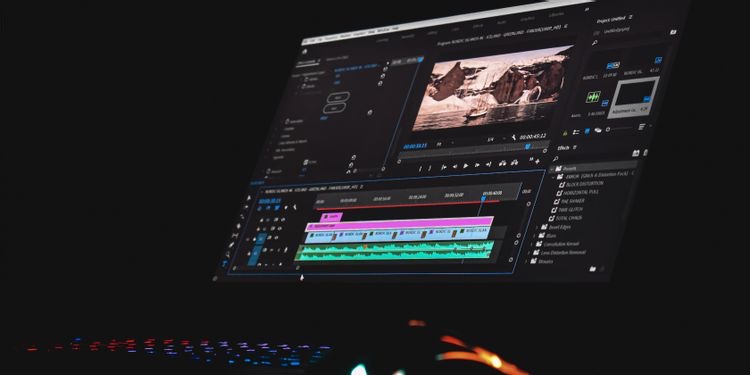Open the Effects panel tab
750x375 pixels.
click(x=563, y=148)
